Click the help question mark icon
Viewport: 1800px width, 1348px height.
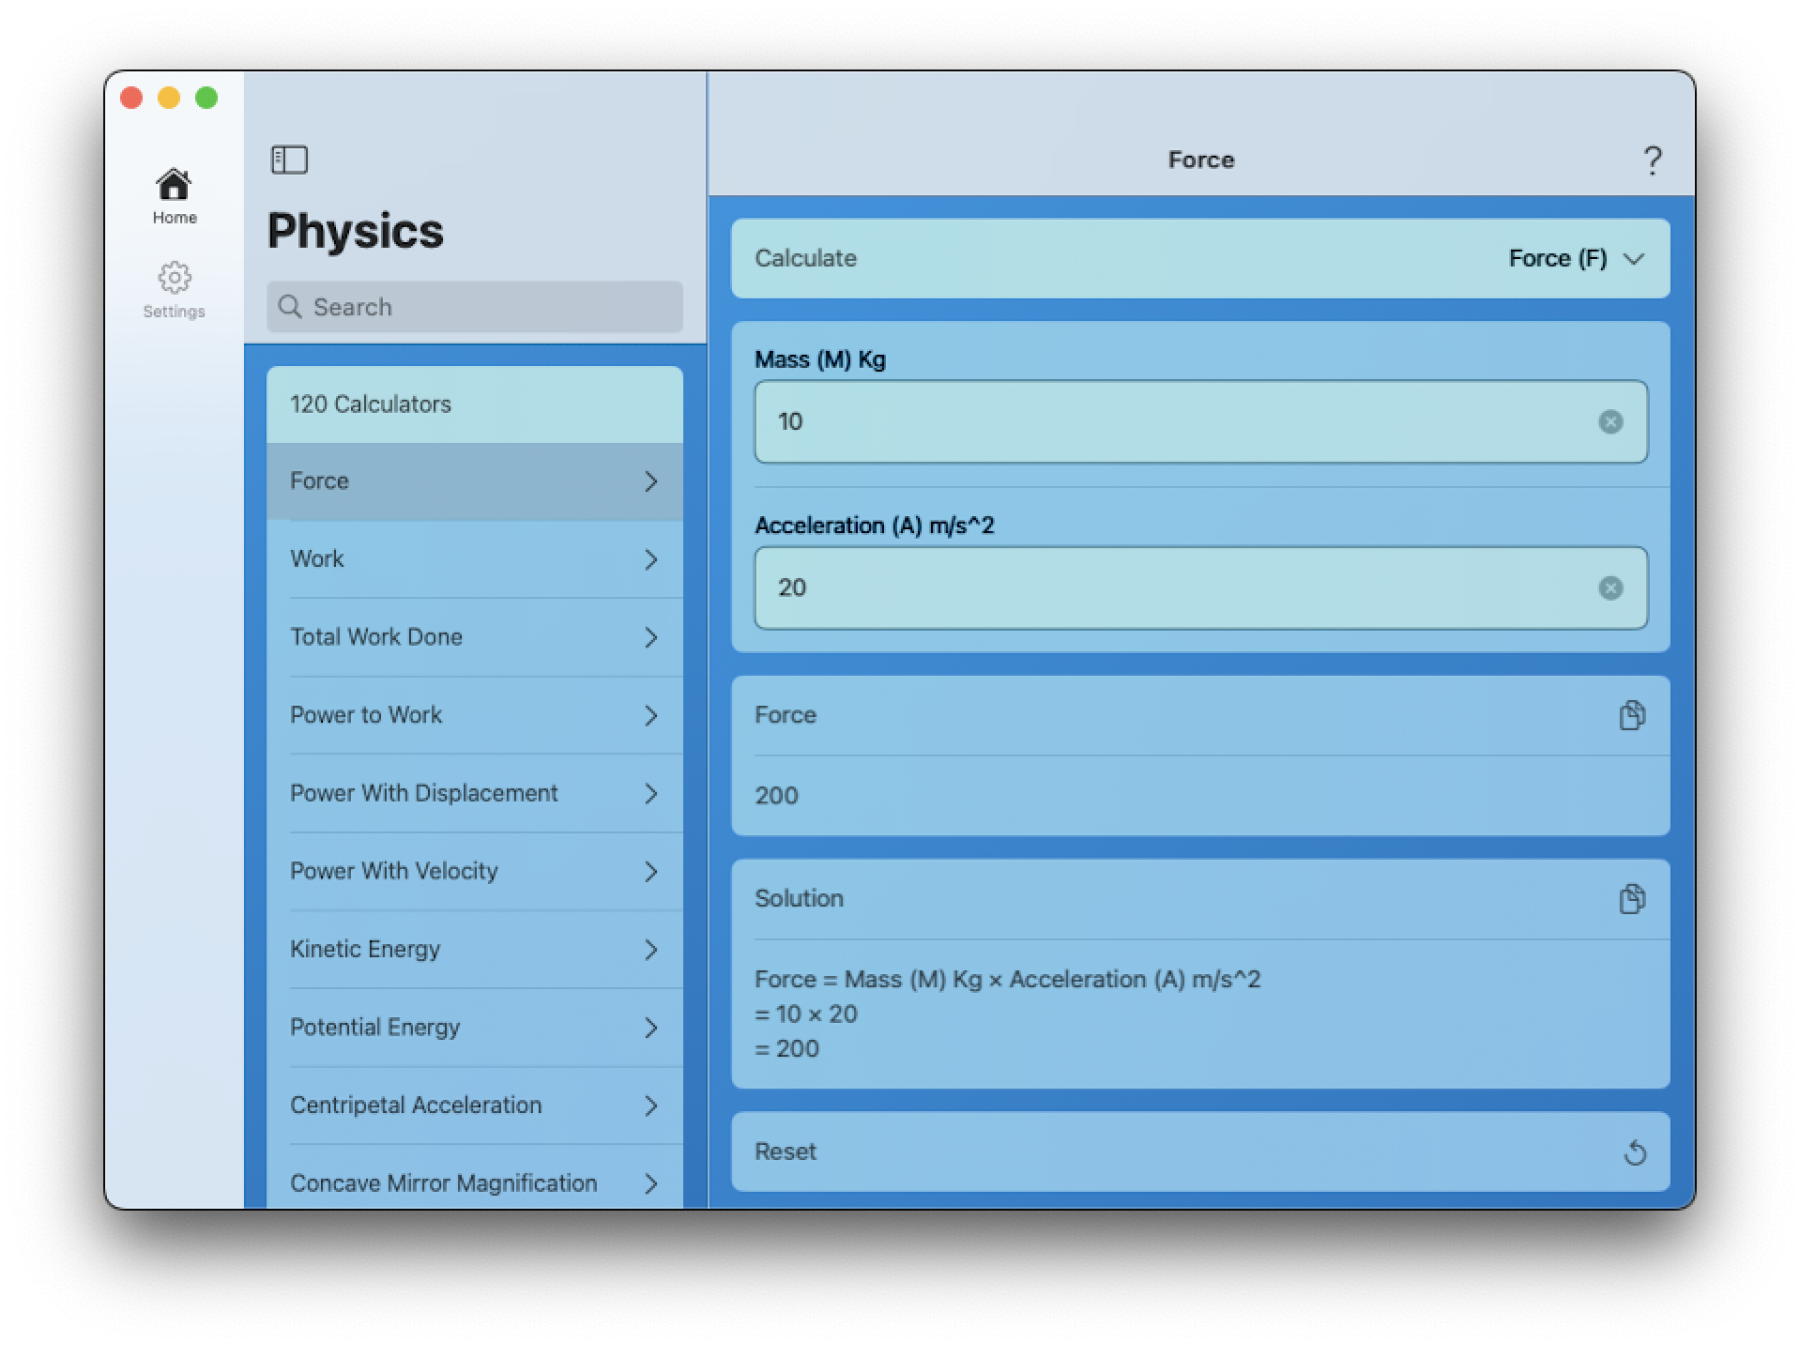pyautogui.click(x=1653, y=159)
